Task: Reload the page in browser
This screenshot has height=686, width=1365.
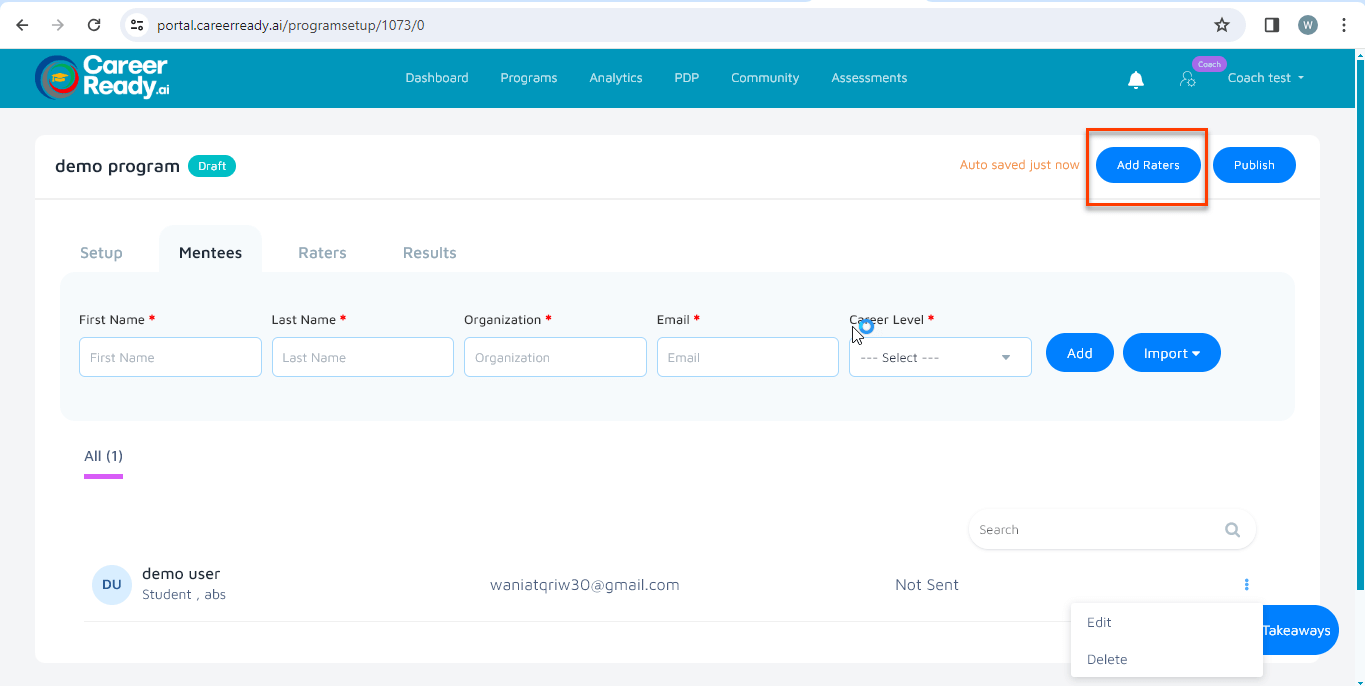Action: coord(94,25)
